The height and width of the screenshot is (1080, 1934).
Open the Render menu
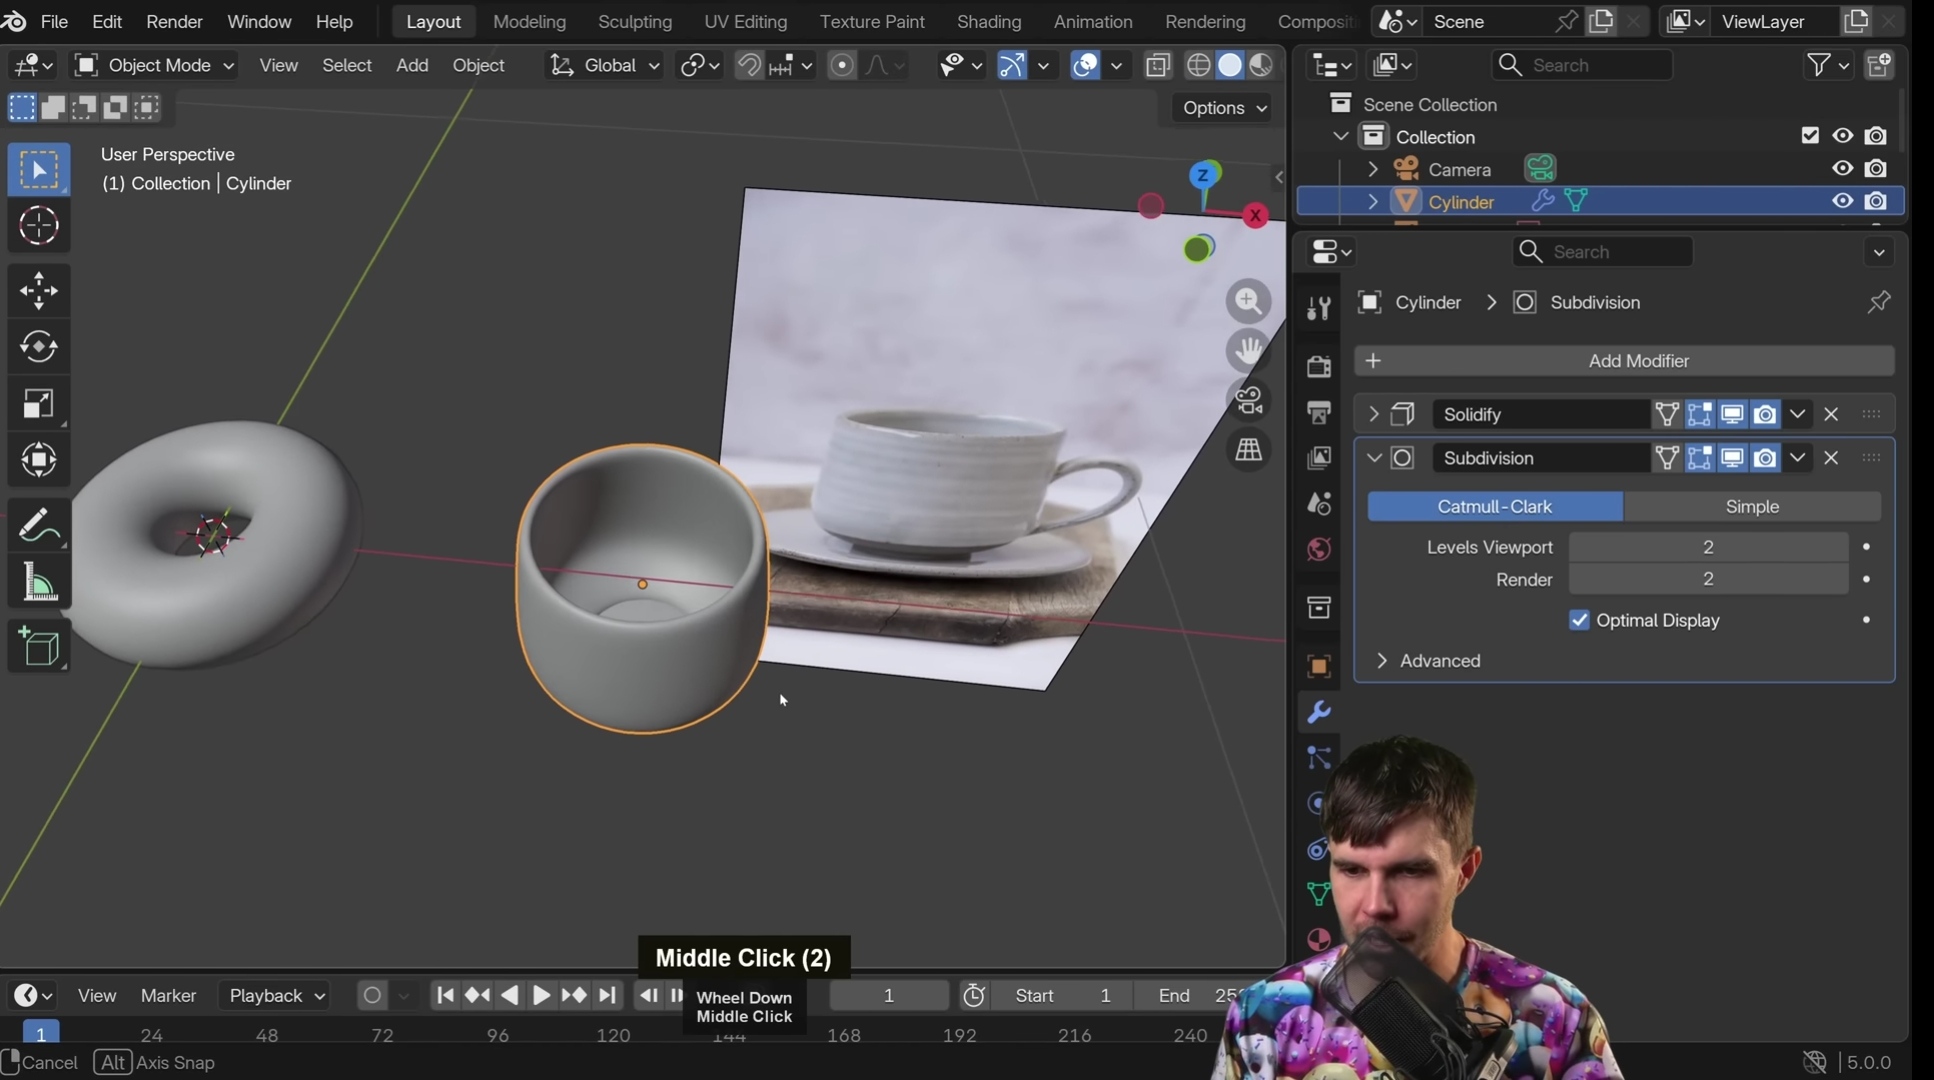174,21
